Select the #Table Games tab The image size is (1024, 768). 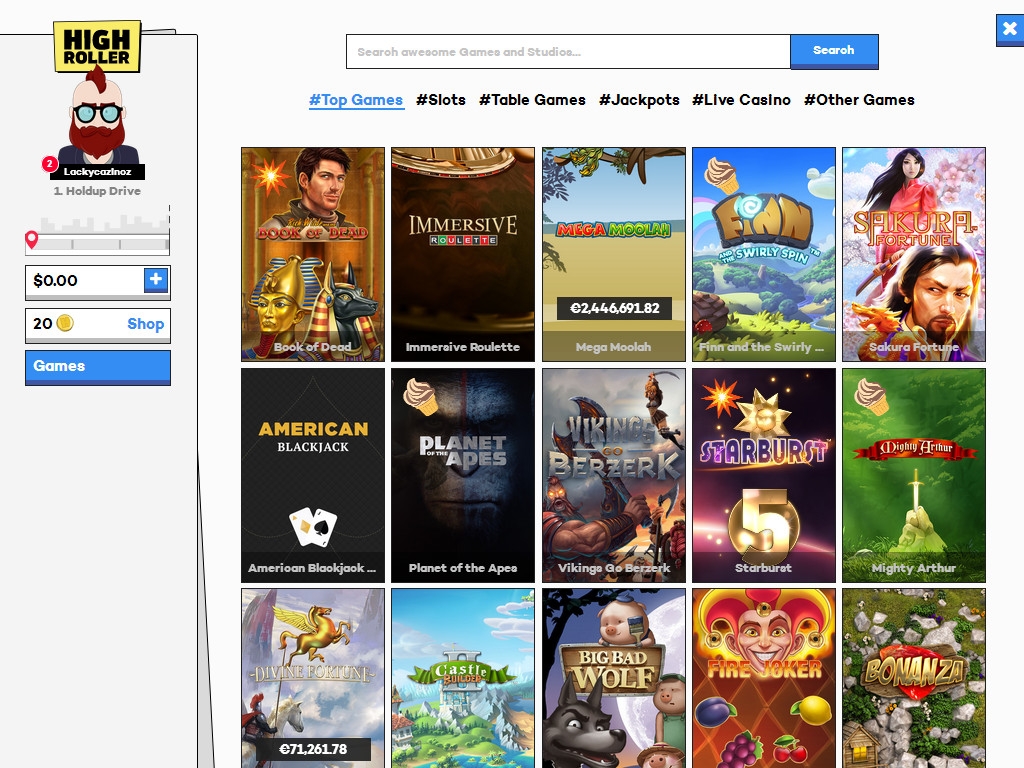532,100
